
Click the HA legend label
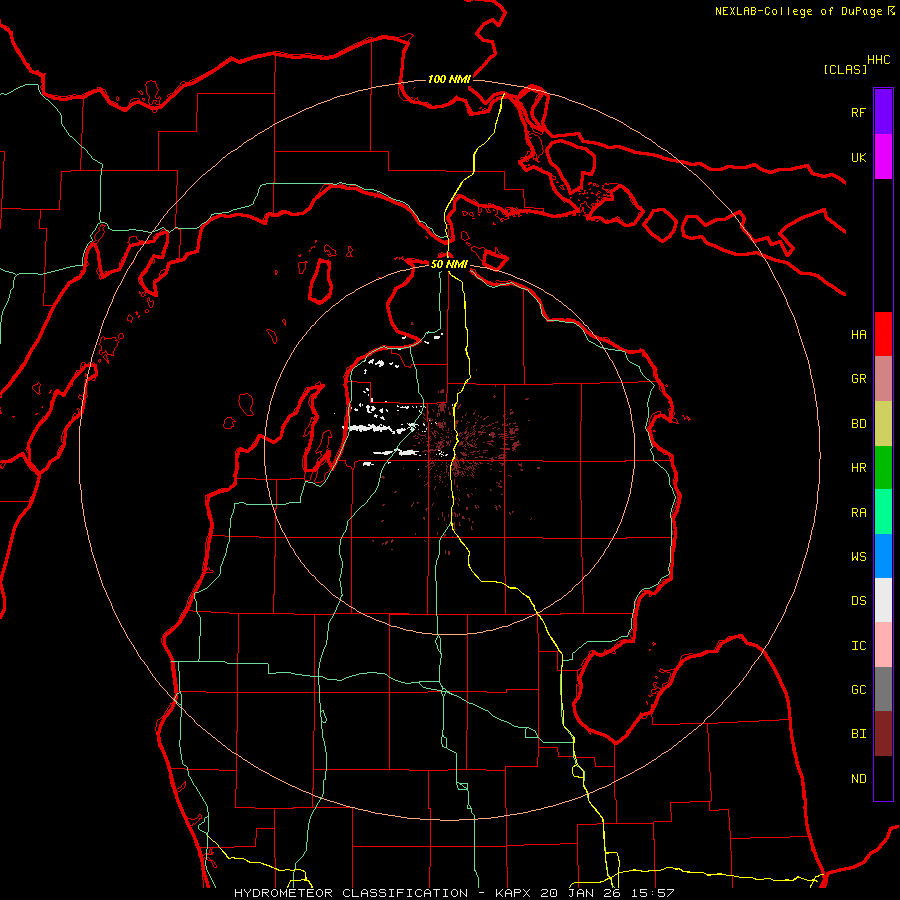[858, 335]
